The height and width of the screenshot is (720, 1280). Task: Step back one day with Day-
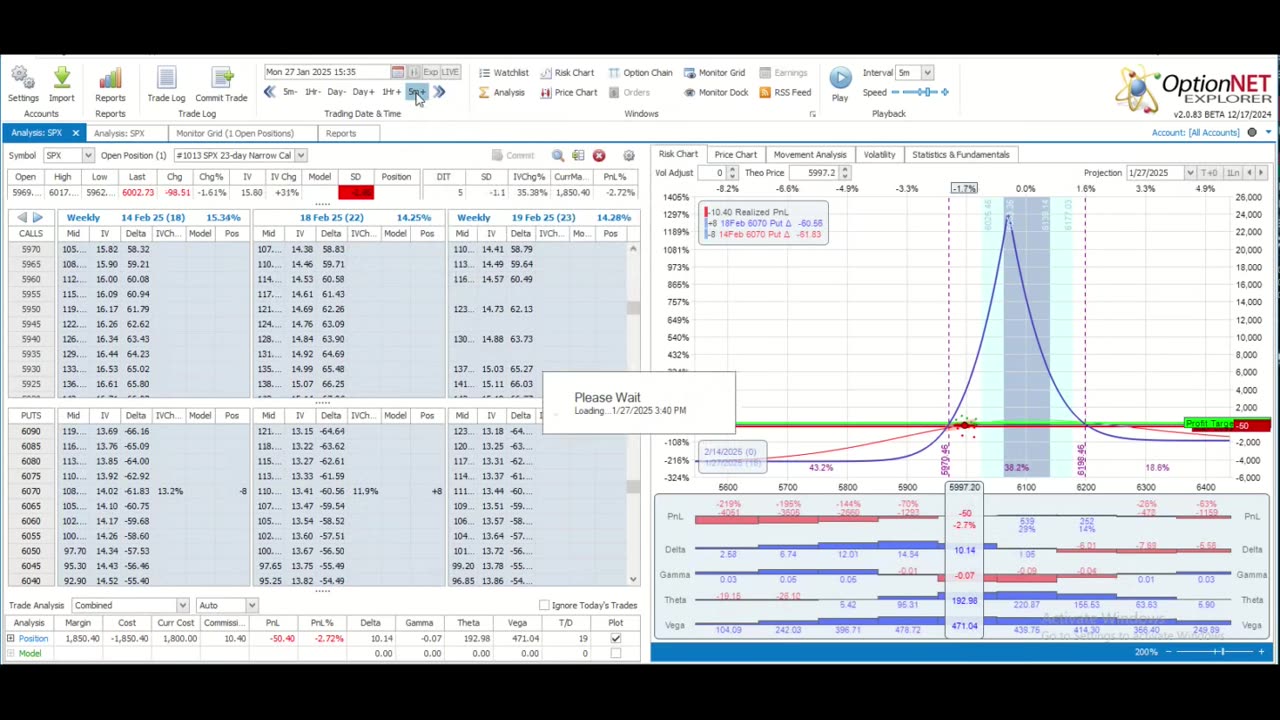(337, 92)
